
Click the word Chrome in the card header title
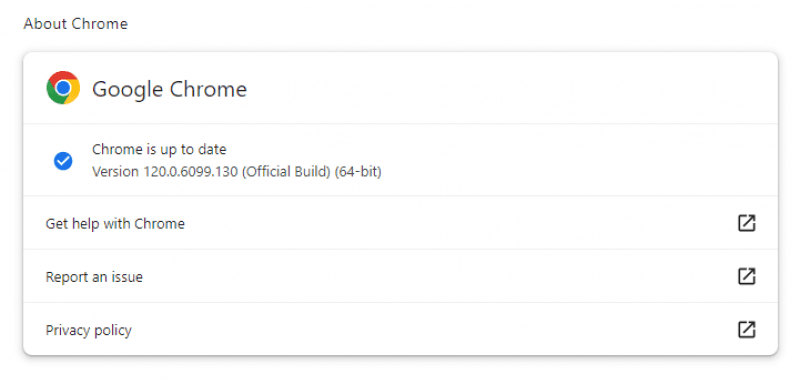click(208, 89)
